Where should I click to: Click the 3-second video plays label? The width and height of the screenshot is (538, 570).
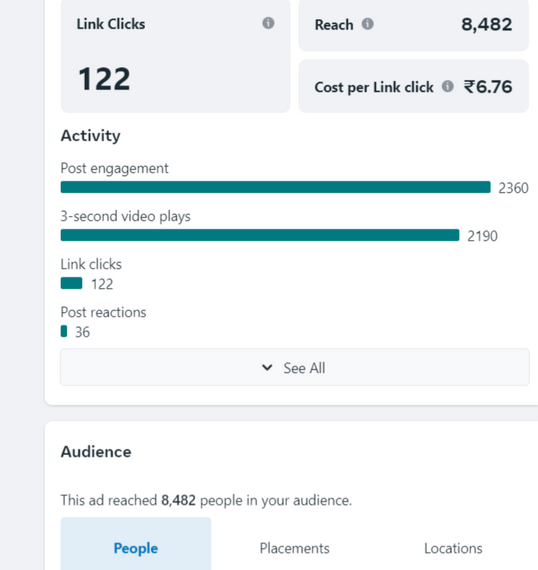tap(125, 217)
